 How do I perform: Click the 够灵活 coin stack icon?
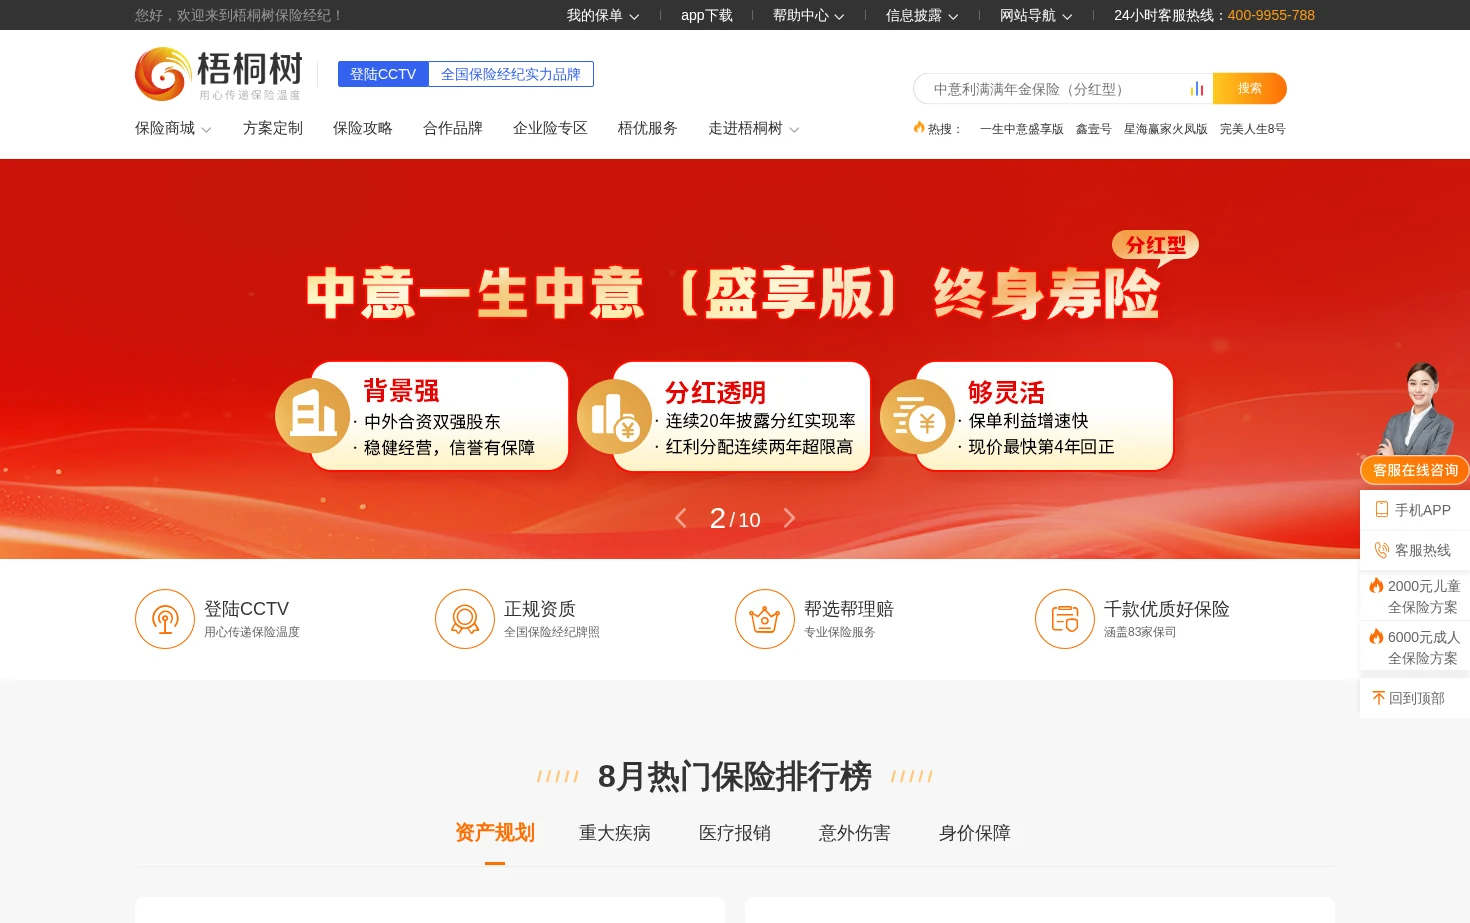pyautogui.click(x=917, y=416)
